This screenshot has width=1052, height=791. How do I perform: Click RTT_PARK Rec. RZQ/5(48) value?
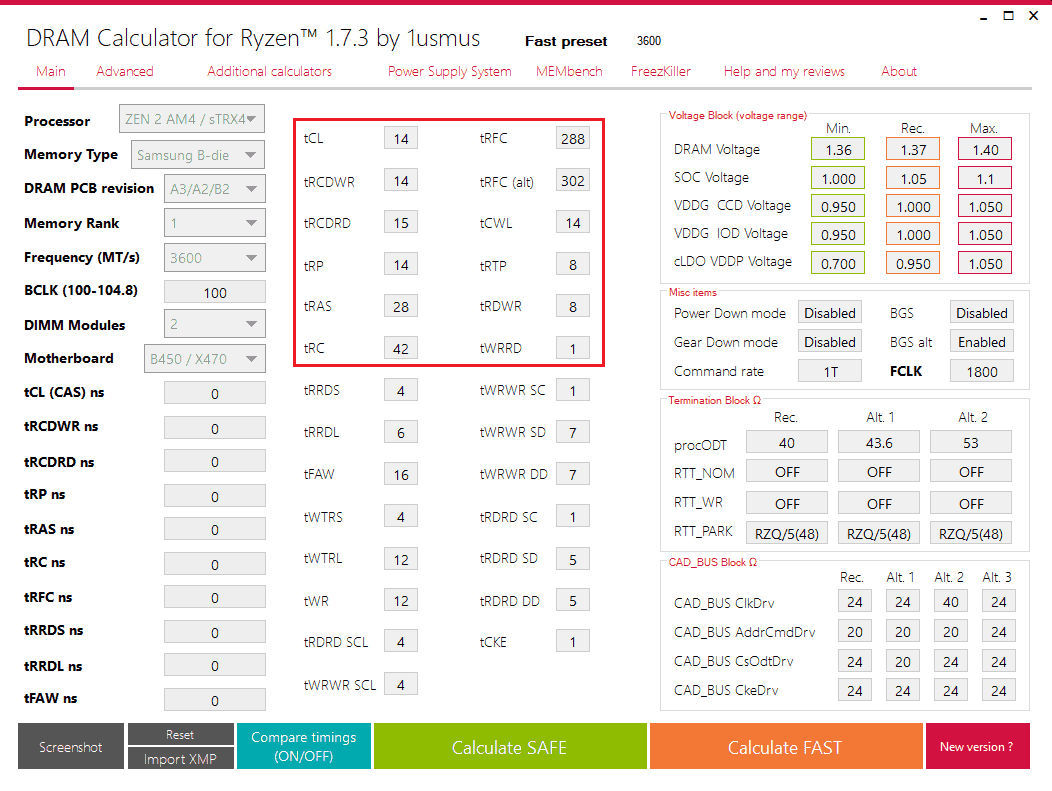coord(786,533)
